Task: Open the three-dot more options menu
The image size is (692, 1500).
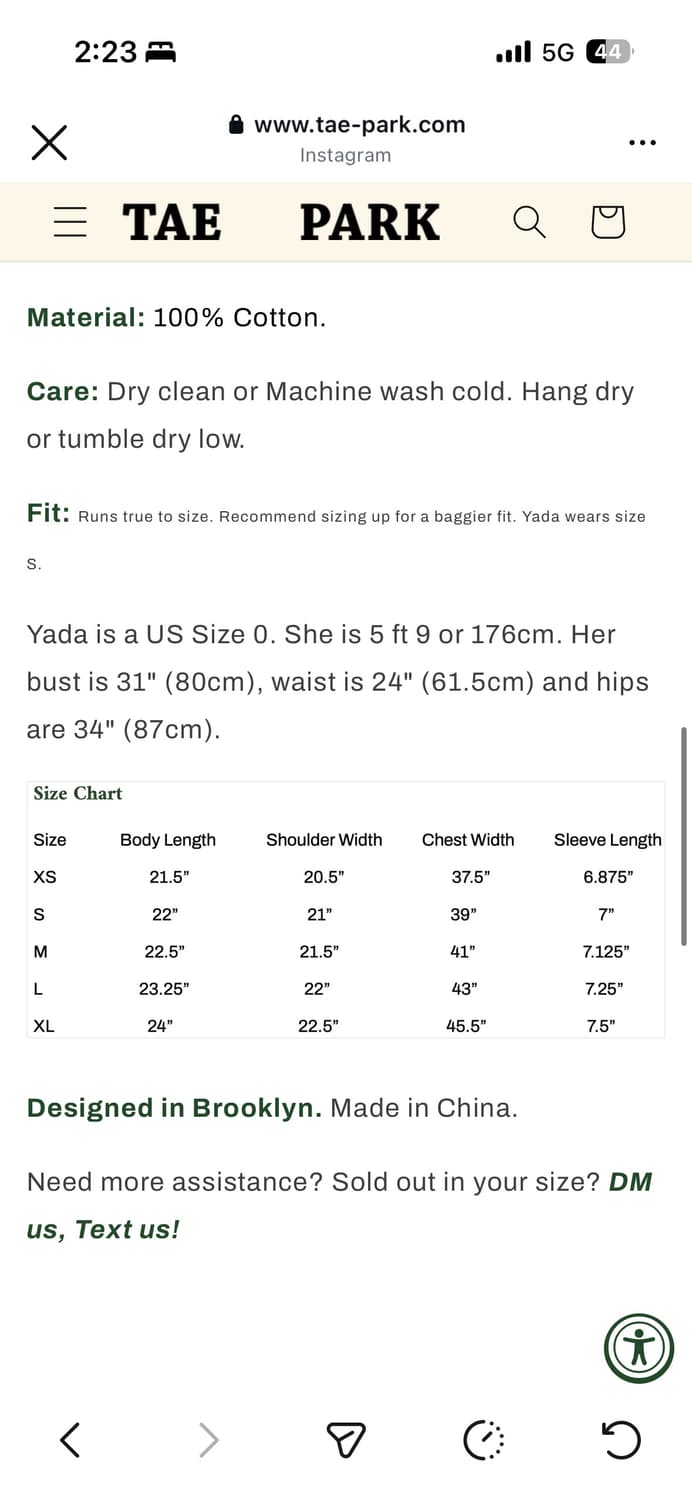Action: coord(642,142)
